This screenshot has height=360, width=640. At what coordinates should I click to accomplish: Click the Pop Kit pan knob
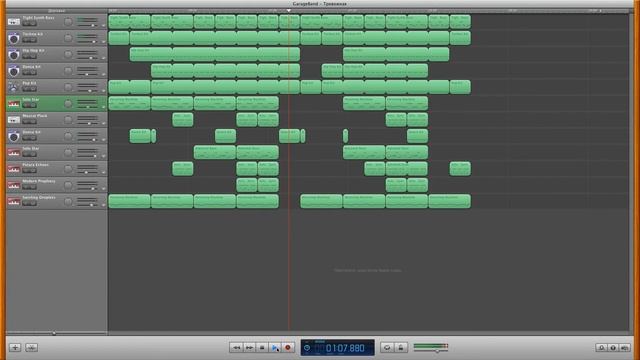pos(68,87)
